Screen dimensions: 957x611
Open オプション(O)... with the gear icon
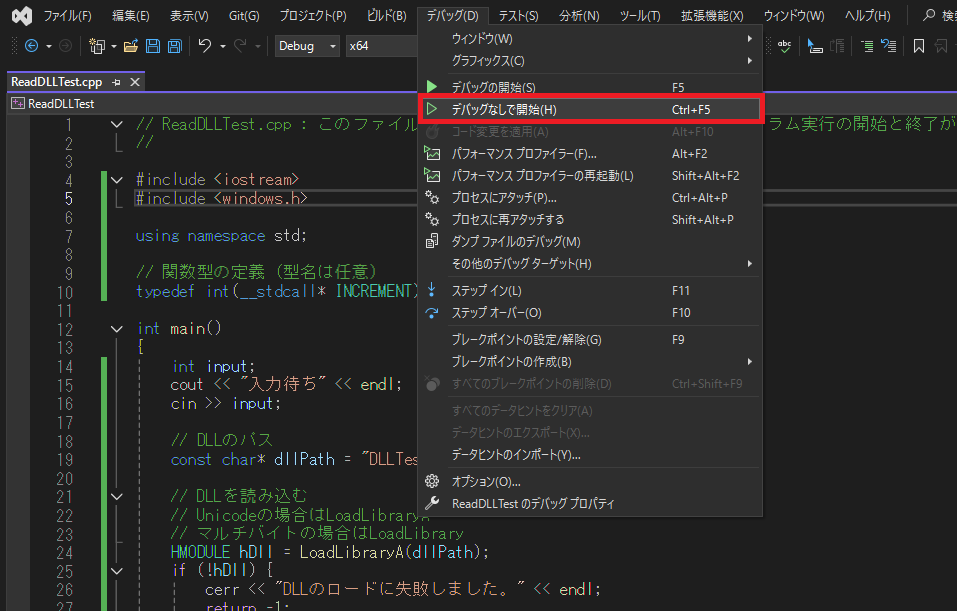[x=590, y=481]
